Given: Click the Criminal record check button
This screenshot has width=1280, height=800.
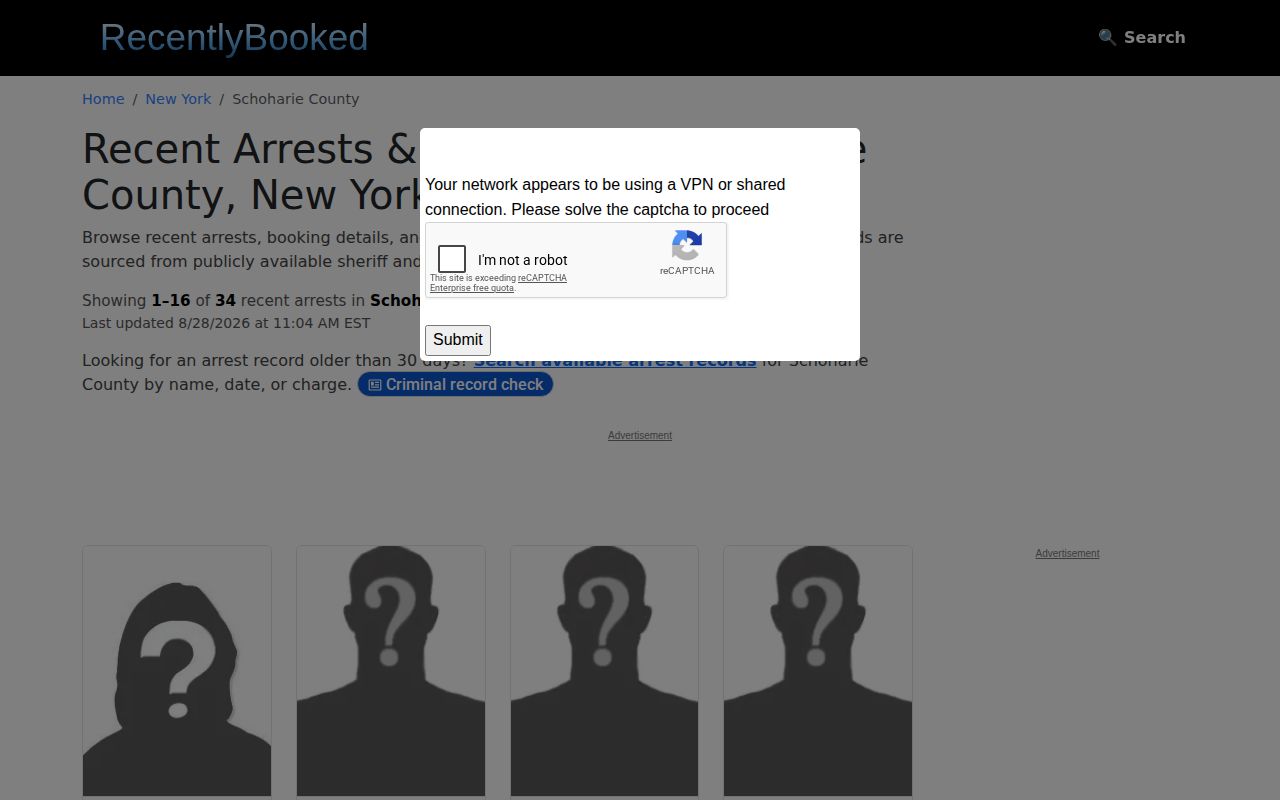Looking at the screenshot, I should pos(455,385).
